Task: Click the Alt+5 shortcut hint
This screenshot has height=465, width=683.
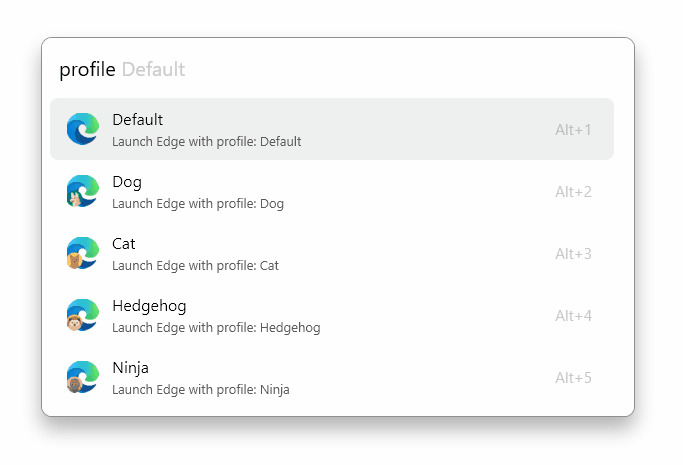Action: point(574,378)
